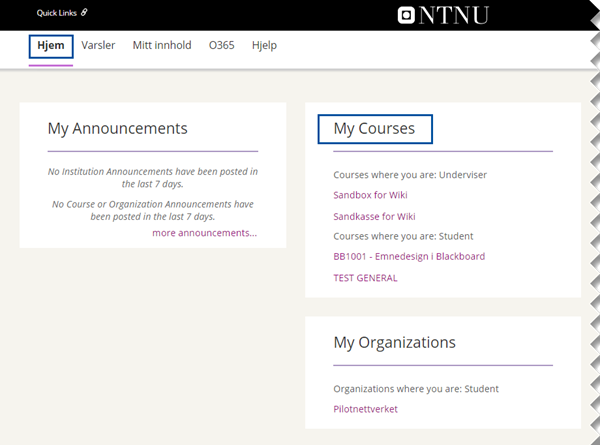Switch to the Varsler tab

(98, 45)
